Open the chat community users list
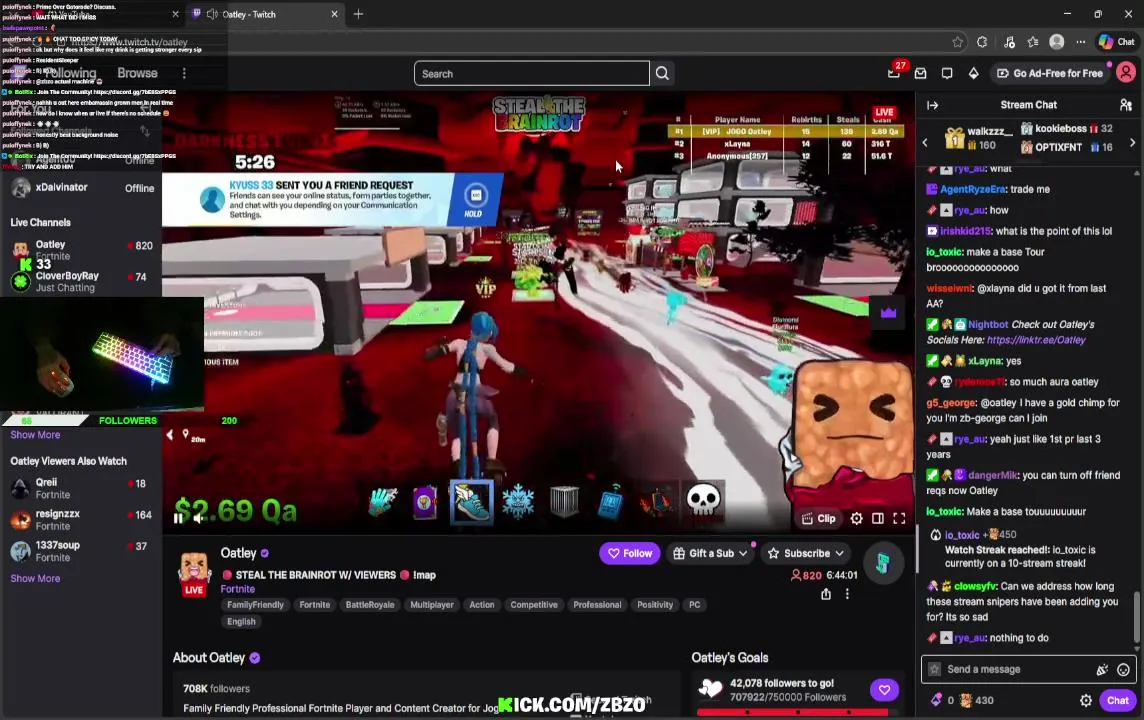The width and height of the screenshot is (1144, 720). pyautogui.click(x=1126, y=105)
